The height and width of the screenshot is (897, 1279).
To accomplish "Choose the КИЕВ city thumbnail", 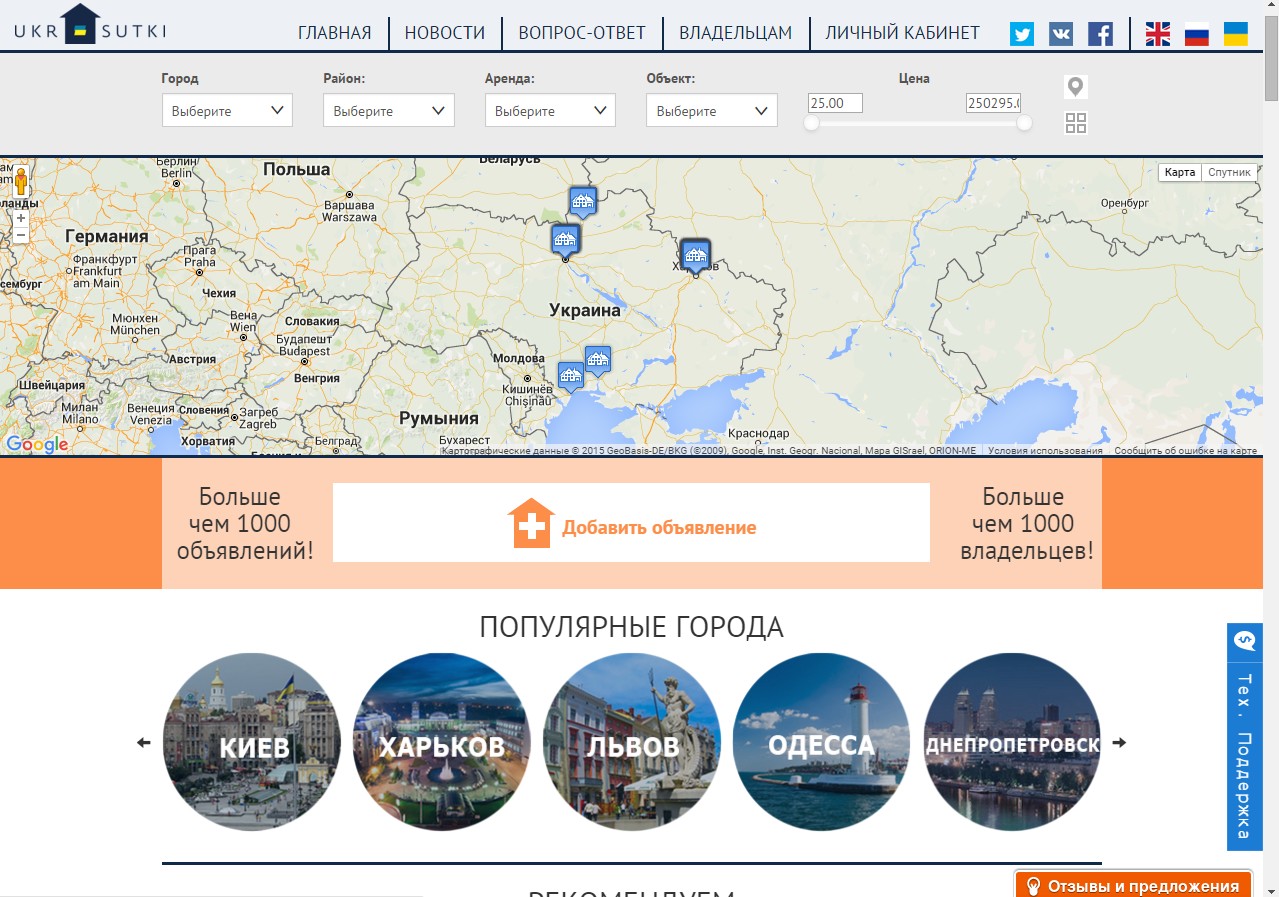I will (252, 742).
